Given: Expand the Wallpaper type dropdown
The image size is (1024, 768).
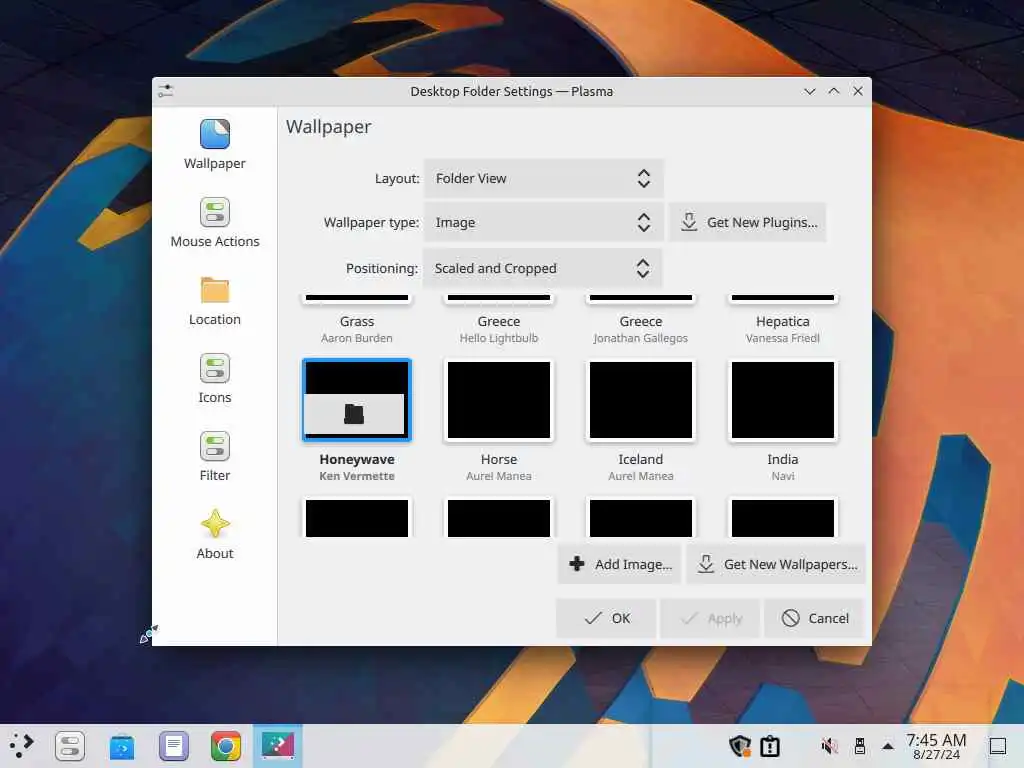Looking at the screenshot, I should pos(543,223).
